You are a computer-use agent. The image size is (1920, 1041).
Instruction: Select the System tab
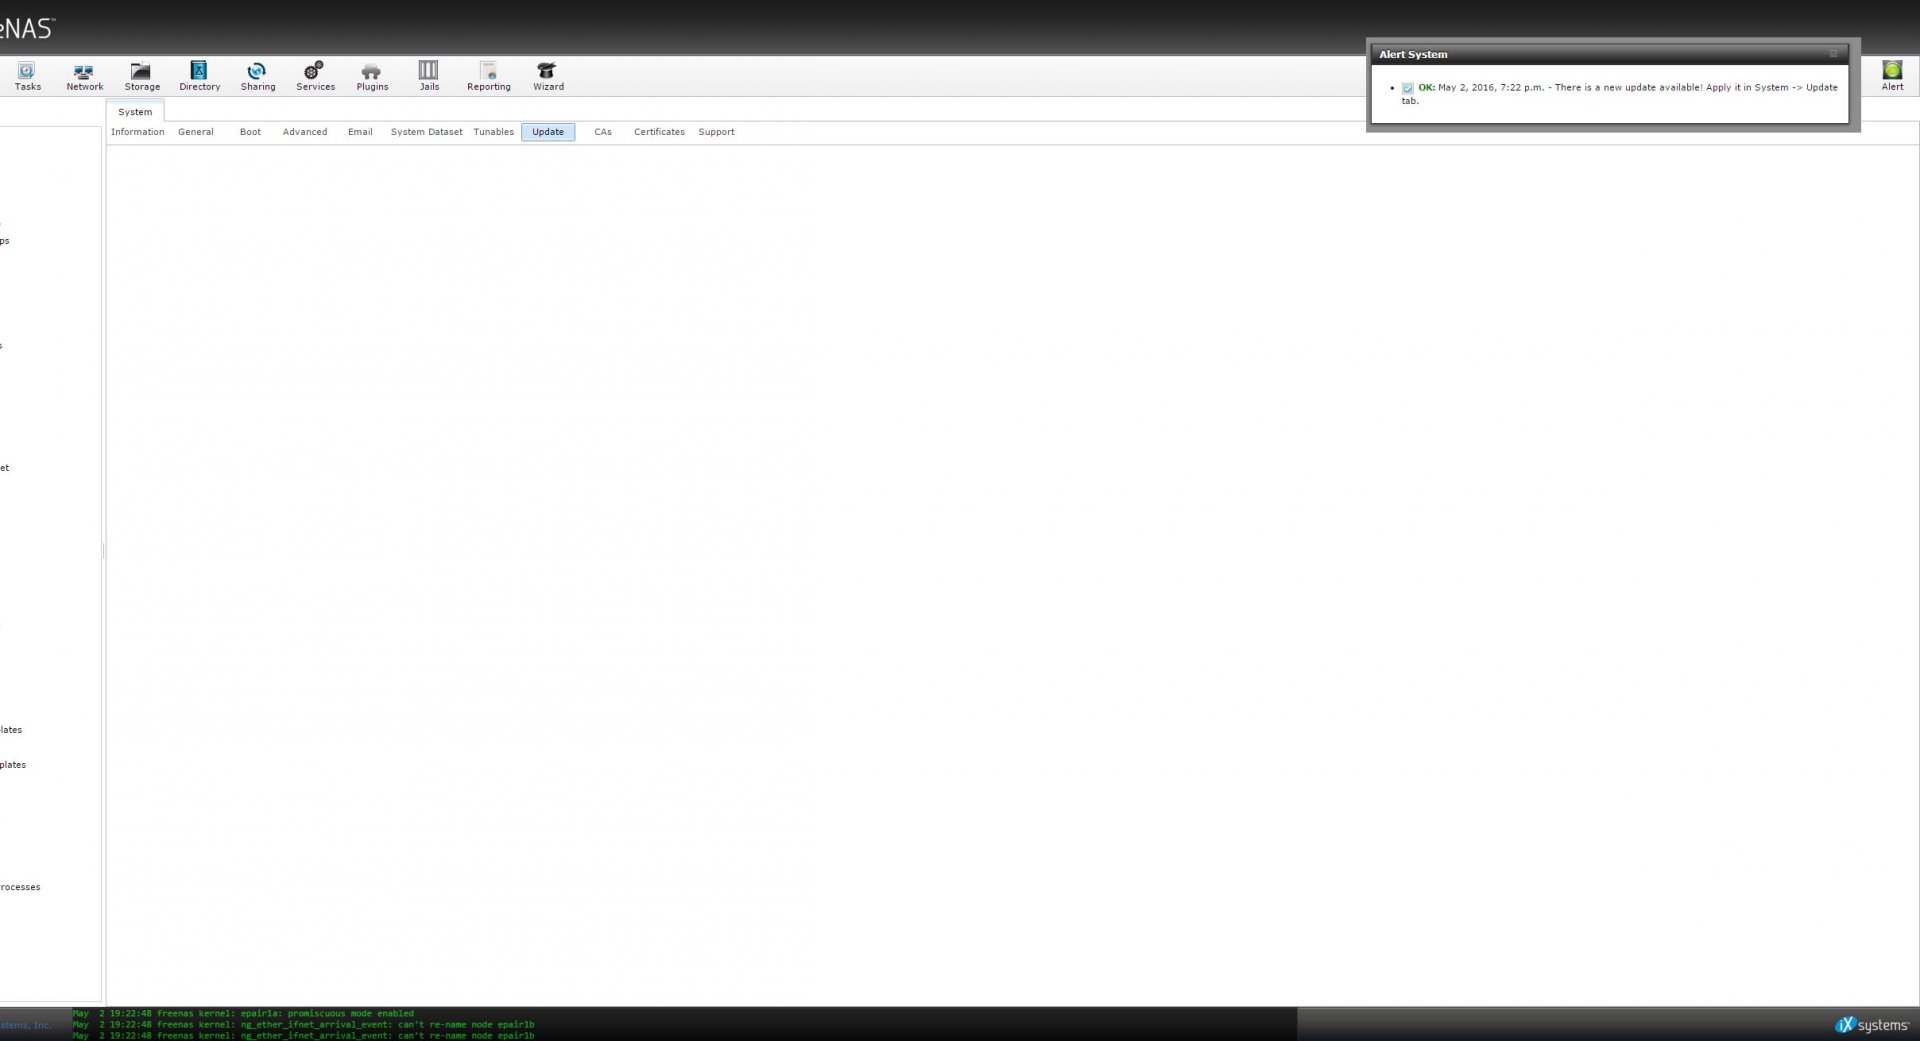135,112
